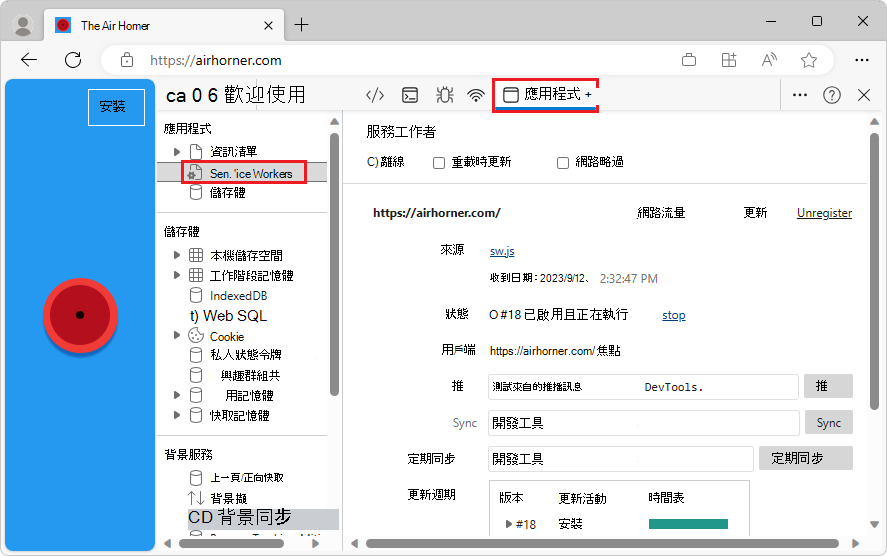Open the browser app install icon
Screen dimensions: 887x556
tap(689, 60)
